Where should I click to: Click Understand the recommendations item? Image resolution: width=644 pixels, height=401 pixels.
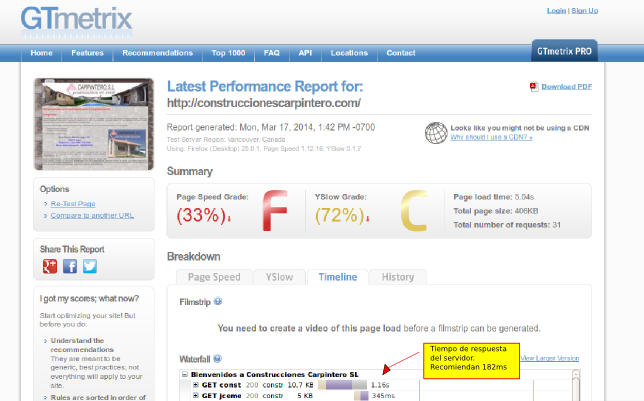[x=82, y=345]
